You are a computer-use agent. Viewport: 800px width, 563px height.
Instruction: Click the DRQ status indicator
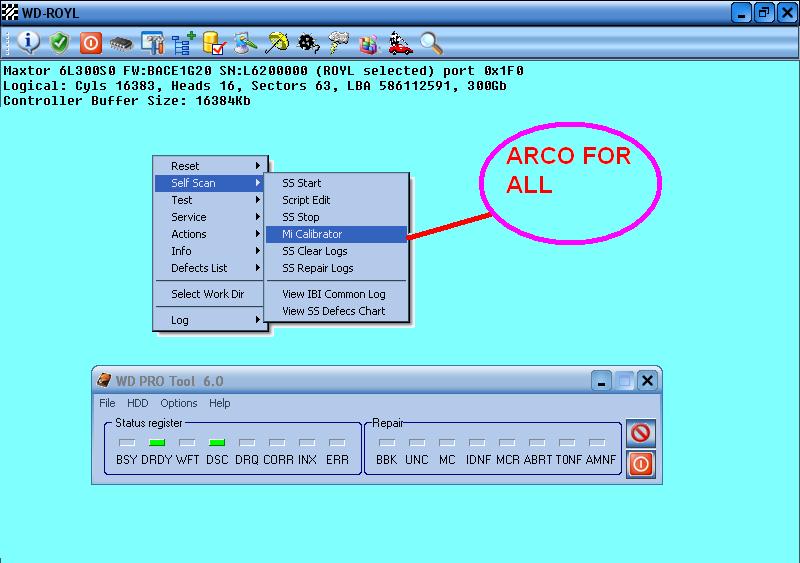pos(247,442)
